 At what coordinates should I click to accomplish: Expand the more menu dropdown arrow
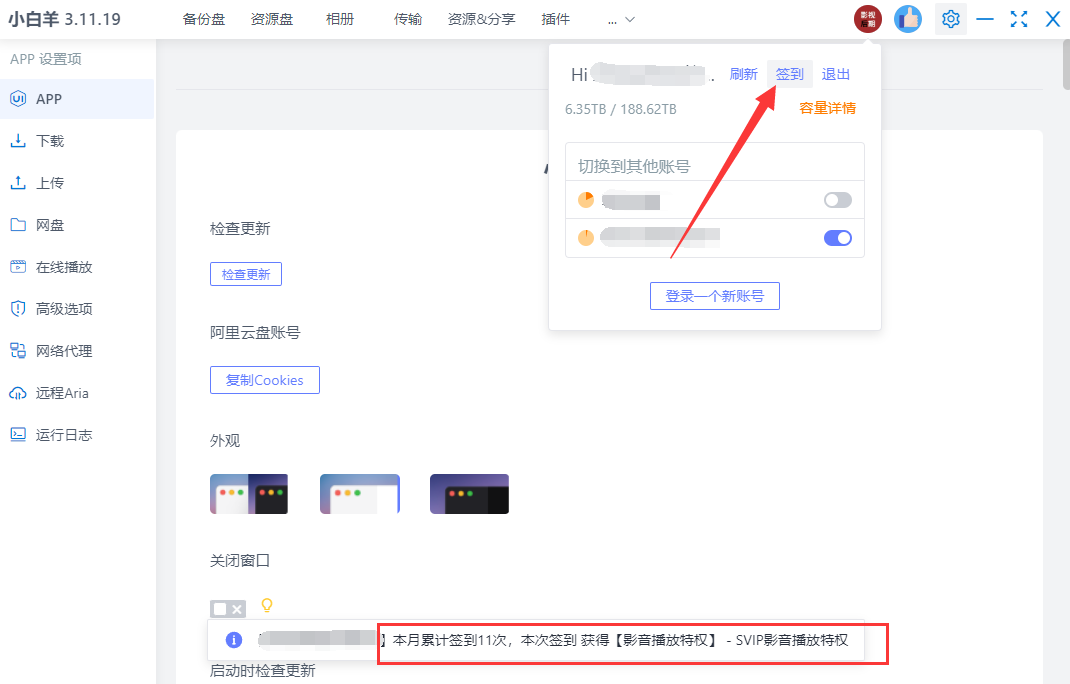pos(630,20)
